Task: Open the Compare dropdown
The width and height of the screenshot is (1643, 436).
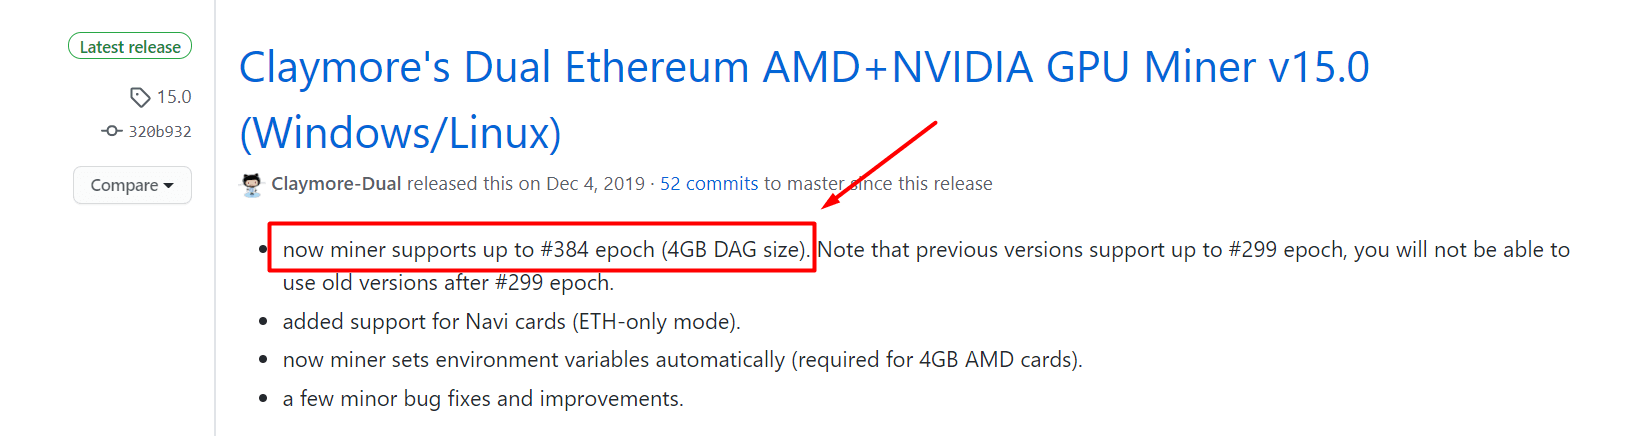Action: [x=132, y=185]
